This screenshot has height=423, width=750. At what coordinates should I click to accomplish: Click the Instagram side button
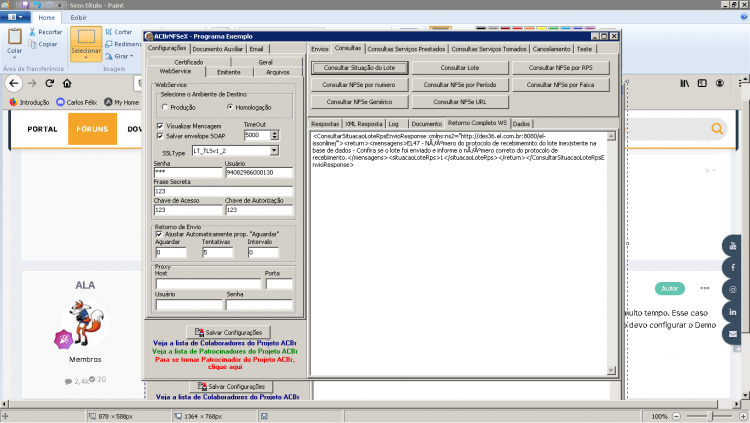732,289
